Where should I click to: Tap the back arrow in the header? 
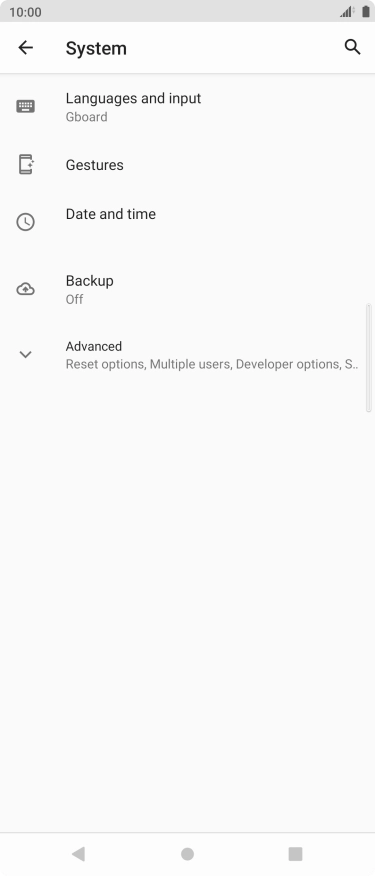click(26, 47)
